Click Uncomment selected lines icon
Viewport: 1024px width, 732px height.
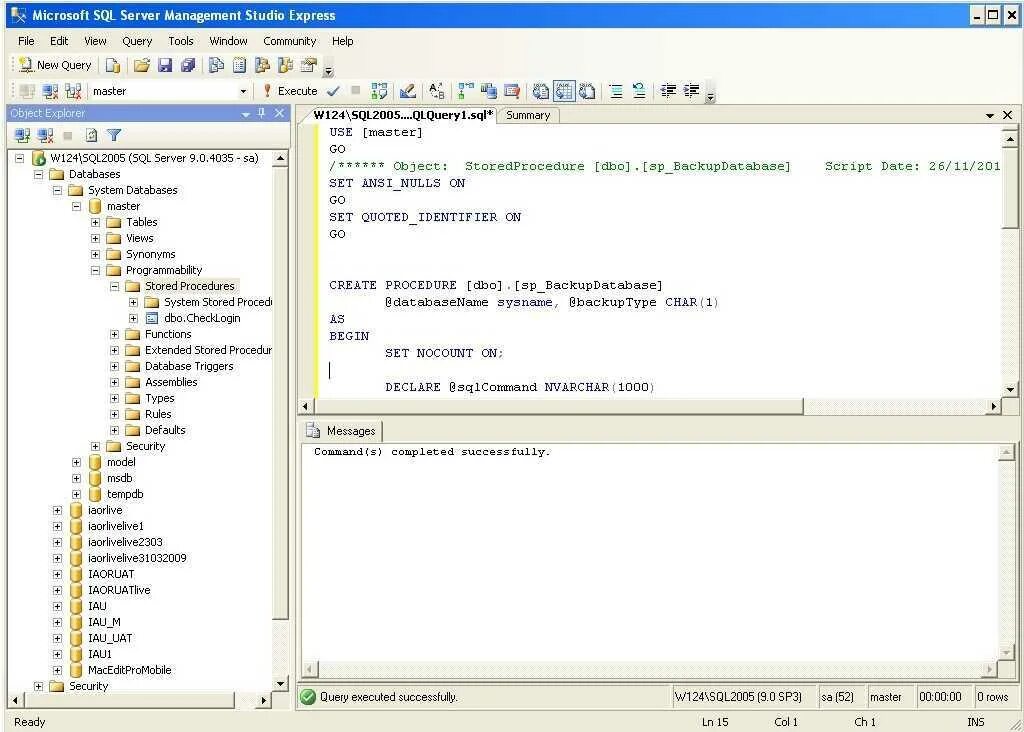pyautogui.click(x=639, y=91)
